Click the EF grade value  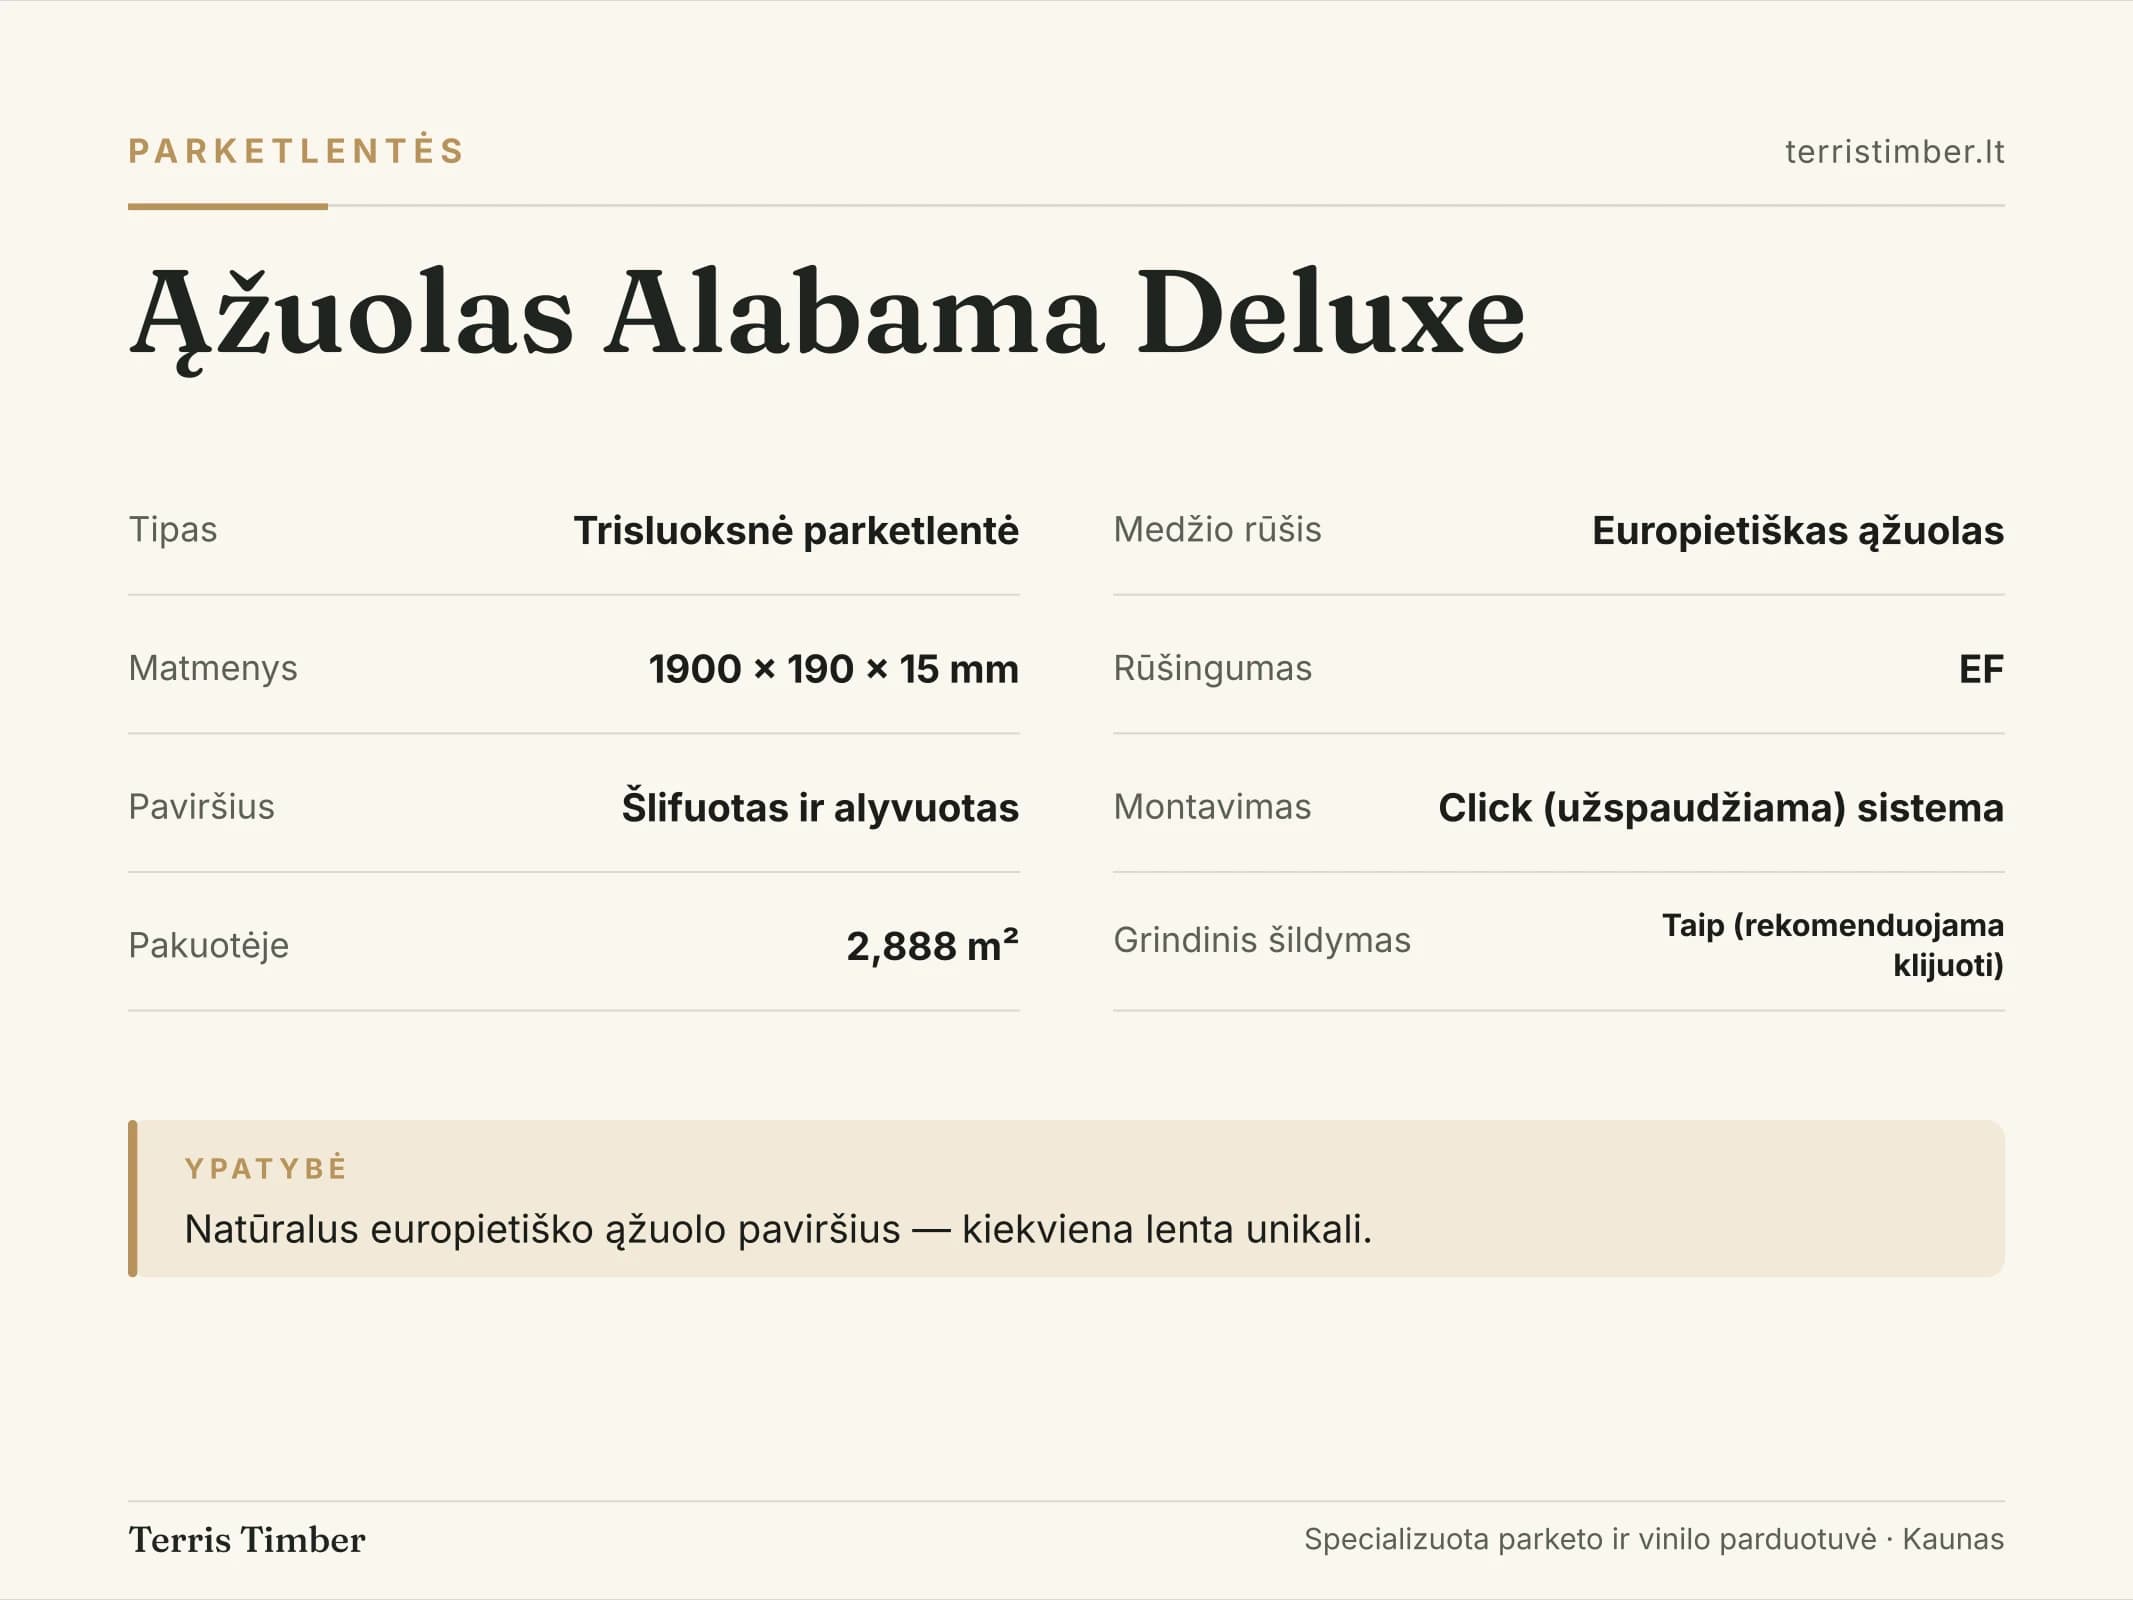pyautogui.click(x=1981, y=669)
